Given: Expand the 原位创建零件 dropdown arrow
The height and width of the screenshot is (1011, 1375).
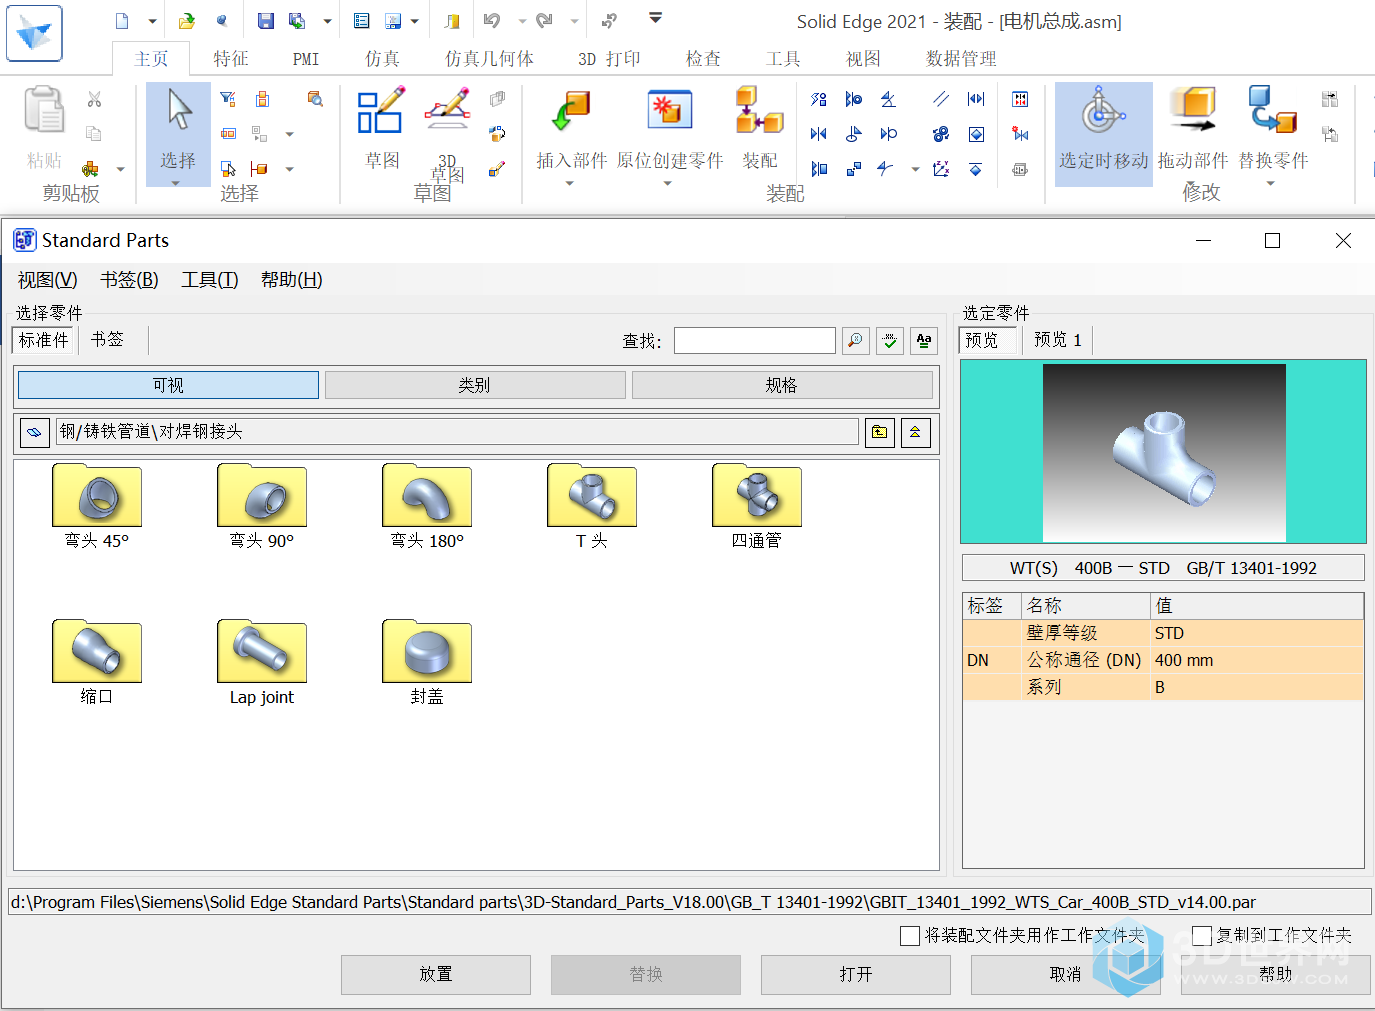Looking at the screenshot, I should [667, 183].
